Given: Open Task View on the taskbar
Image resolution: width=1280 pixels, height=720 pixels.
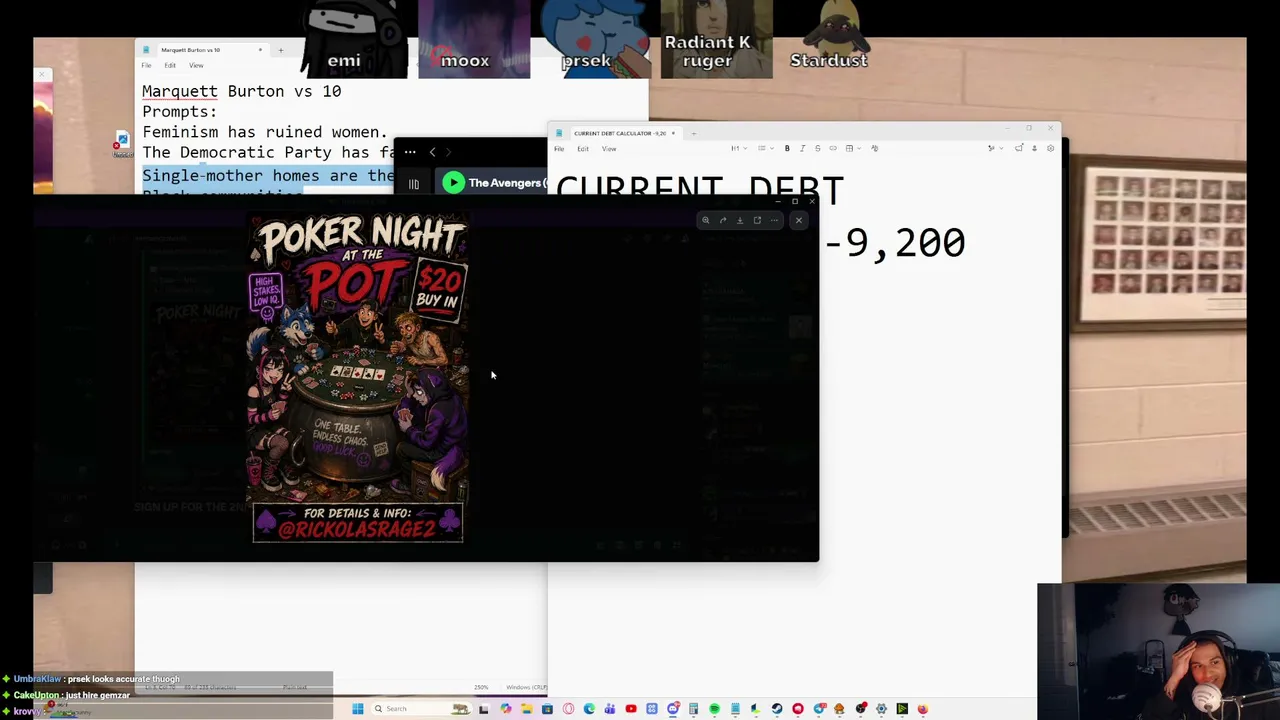Looking at the screenshot, I should click(x=483, y=709).
